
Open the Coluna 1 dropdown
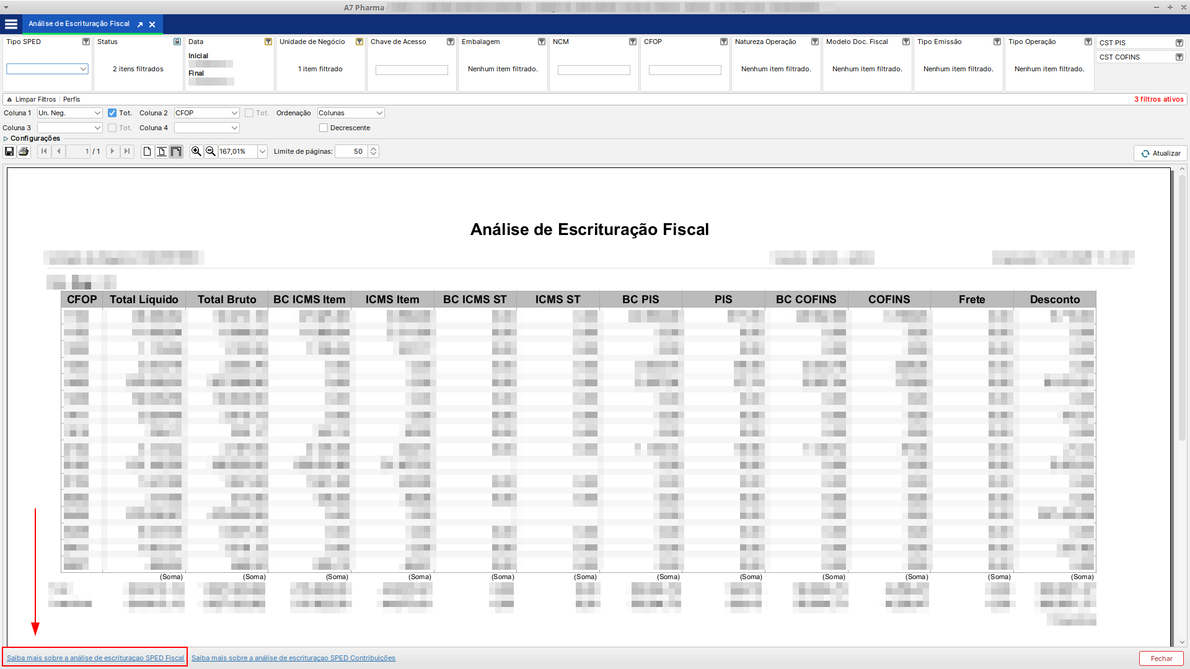(x=69, y=113)
